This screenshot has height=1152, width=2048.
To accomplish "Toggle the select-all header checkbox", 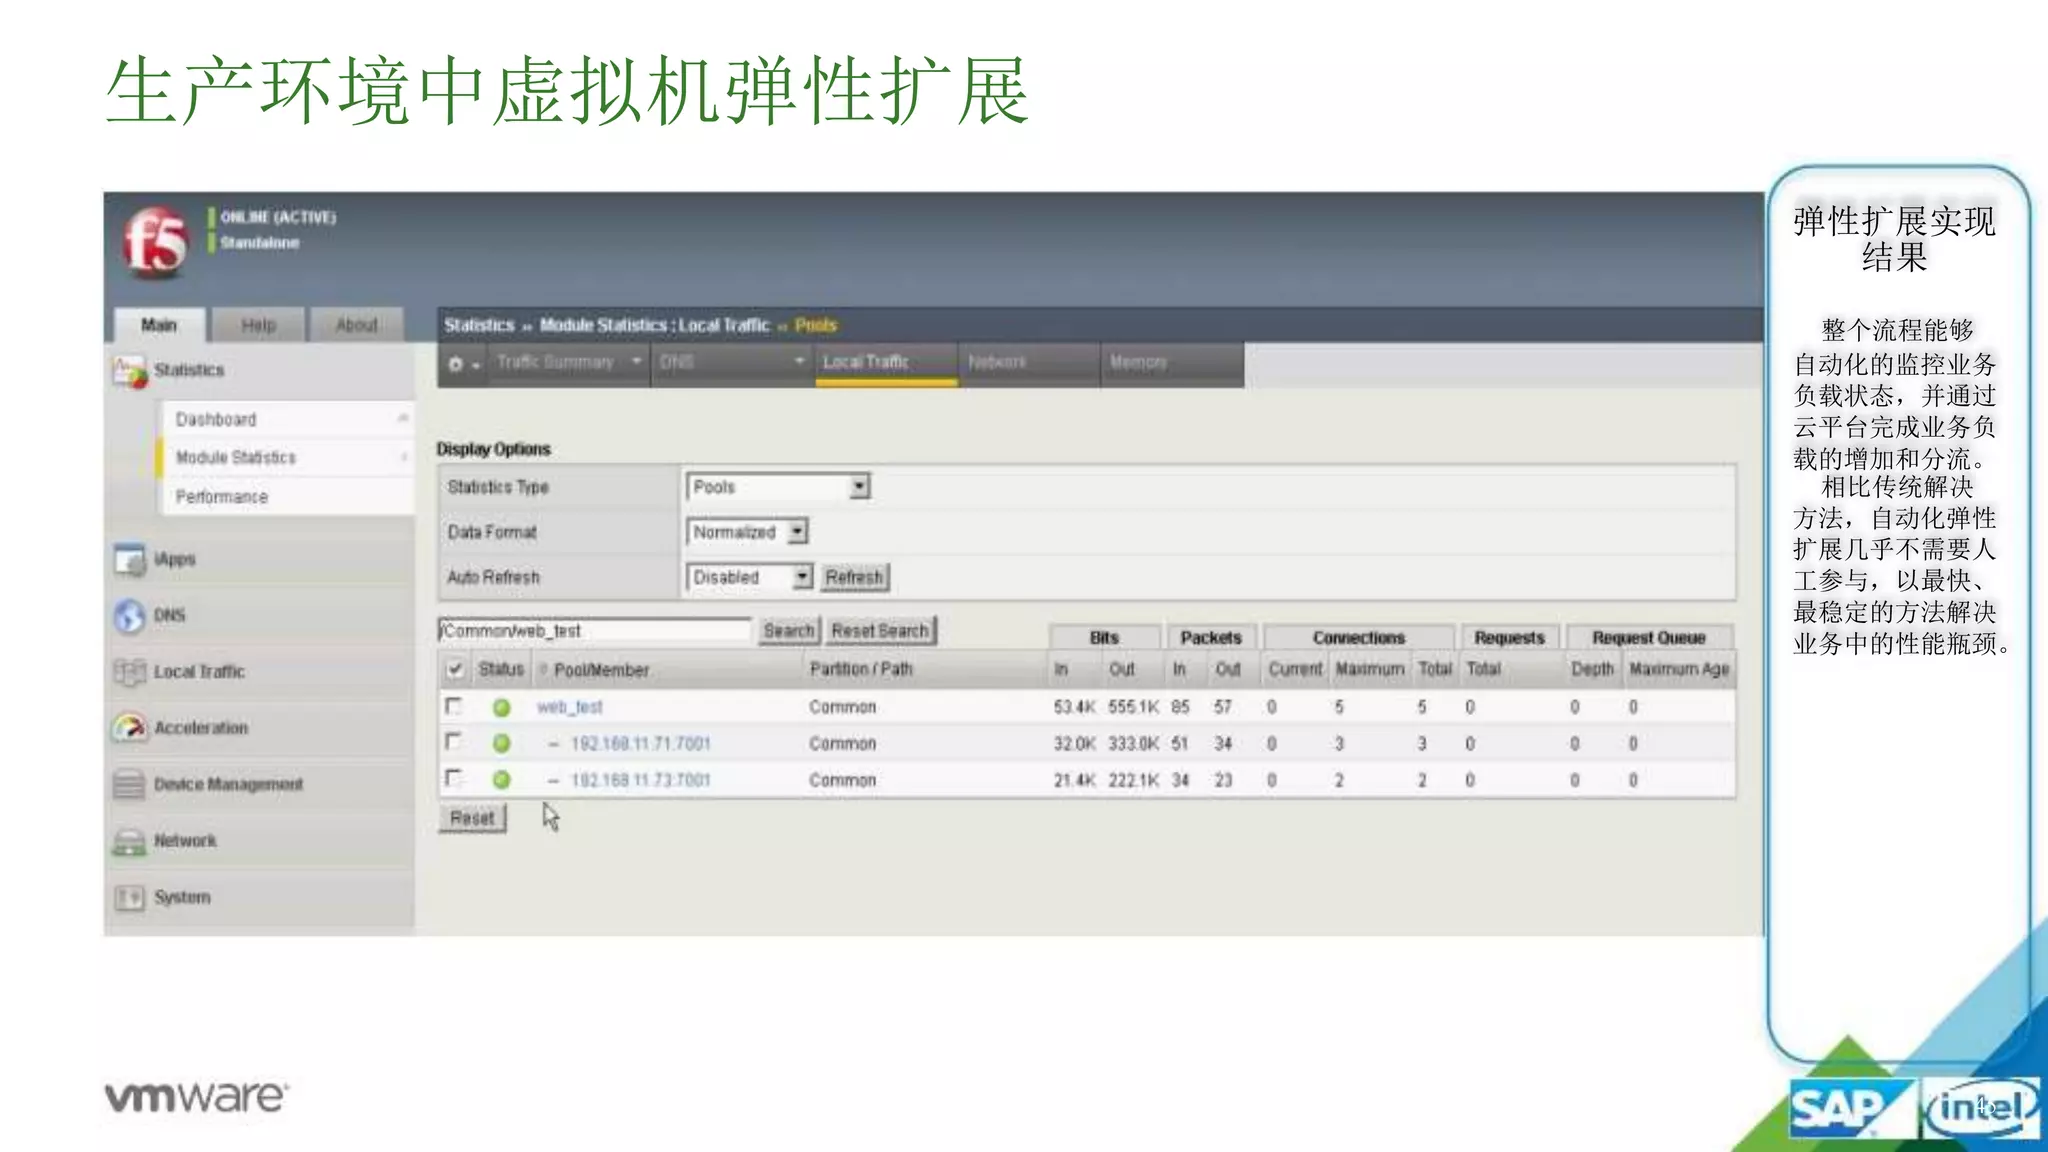I will [455, 669].
